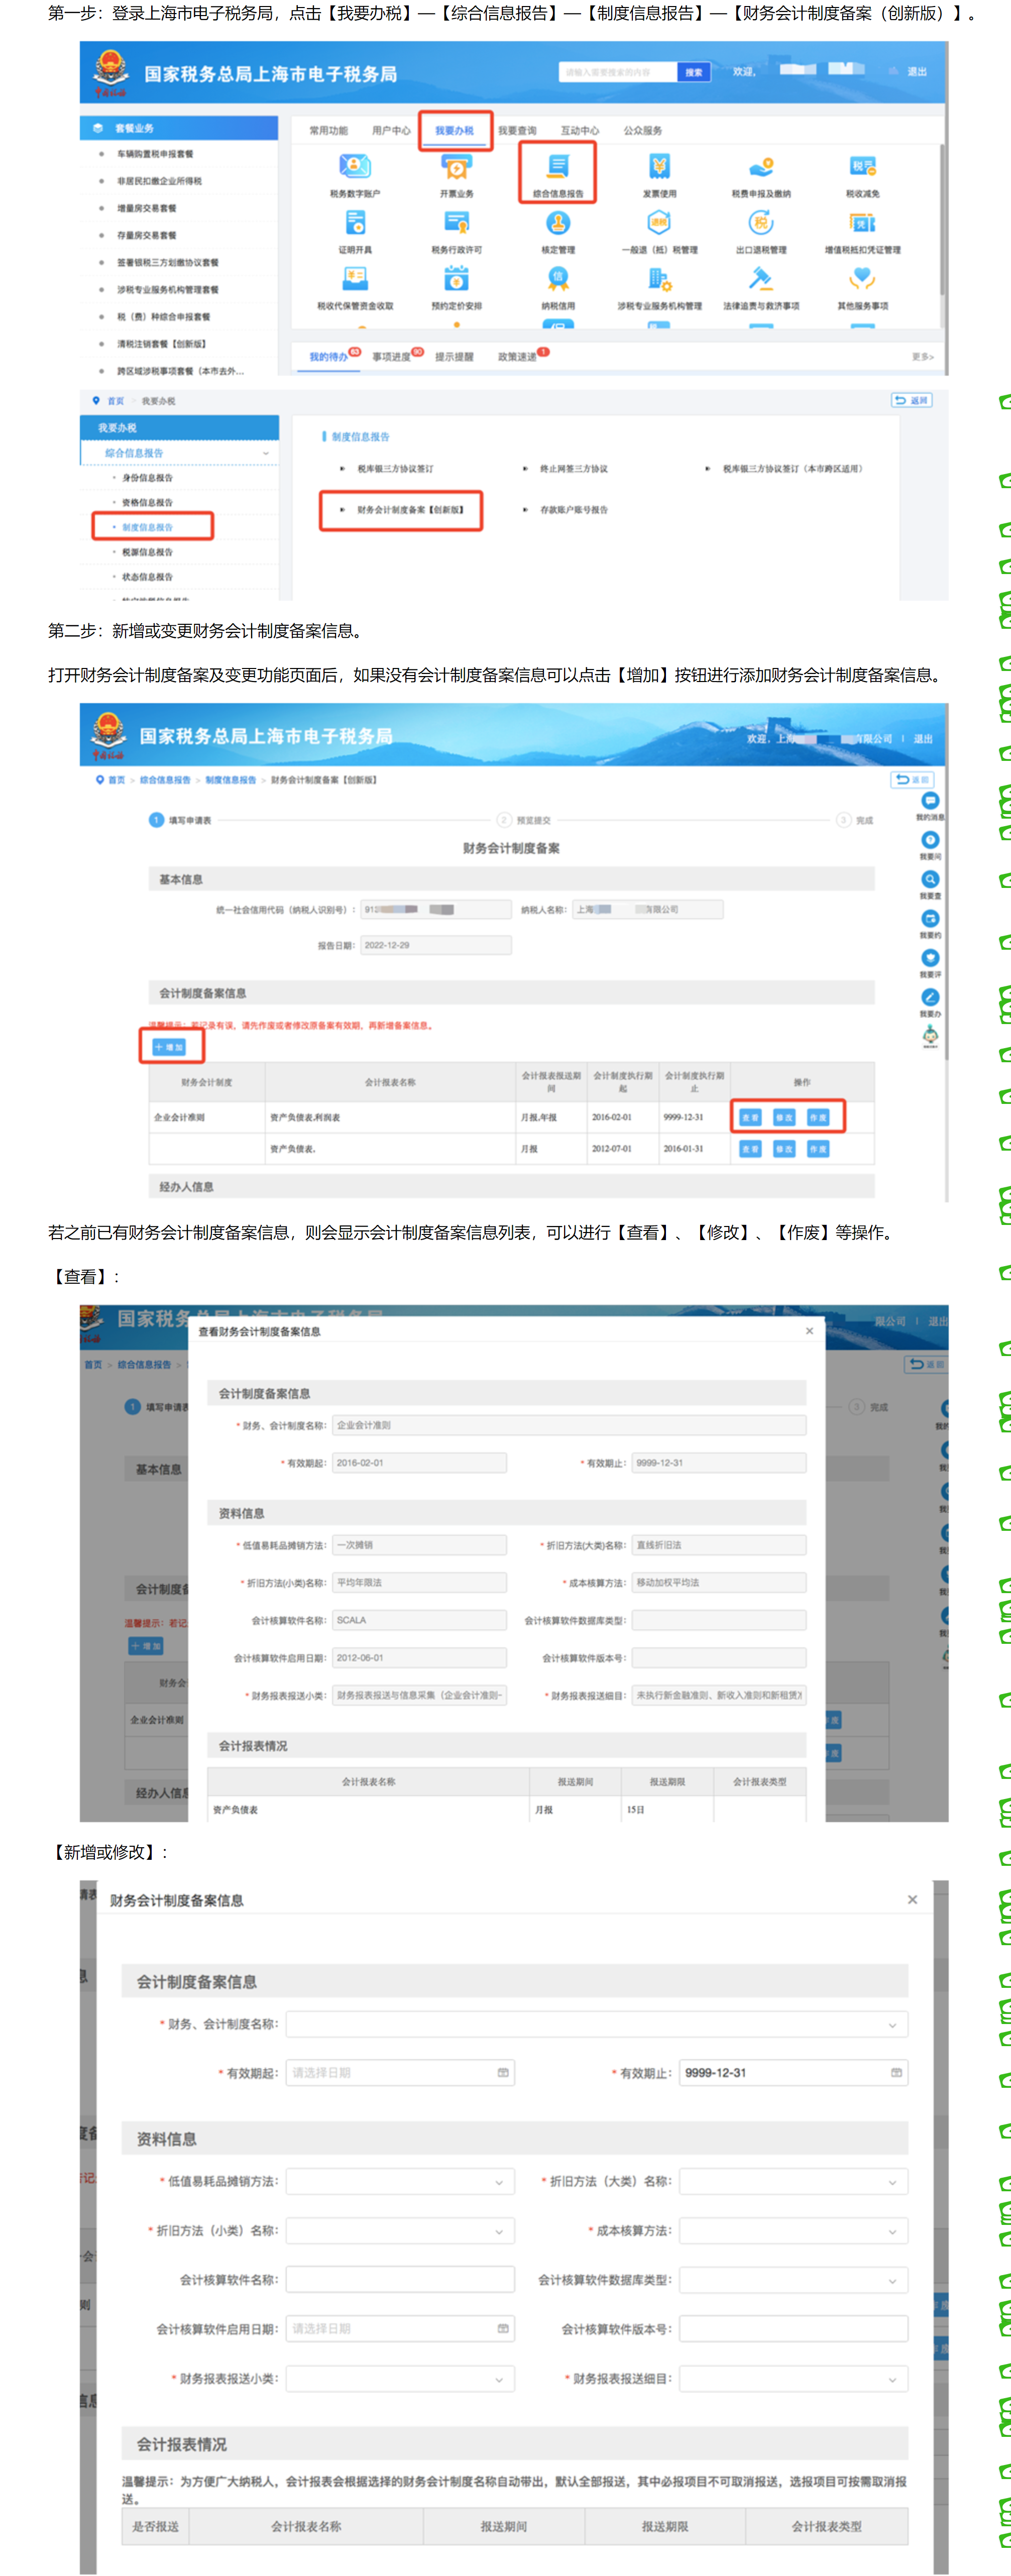Click the scrollbar beside the 我要办税 icon grid
This screenshot has width=1011, height=2576.
click(941, 220)
